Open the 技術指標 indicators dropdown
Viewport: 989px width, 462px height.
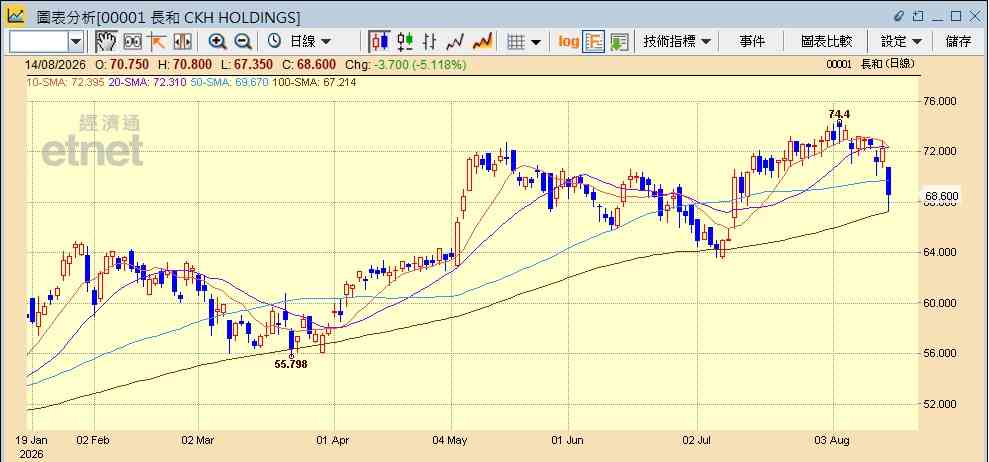[x=677, y=42]
